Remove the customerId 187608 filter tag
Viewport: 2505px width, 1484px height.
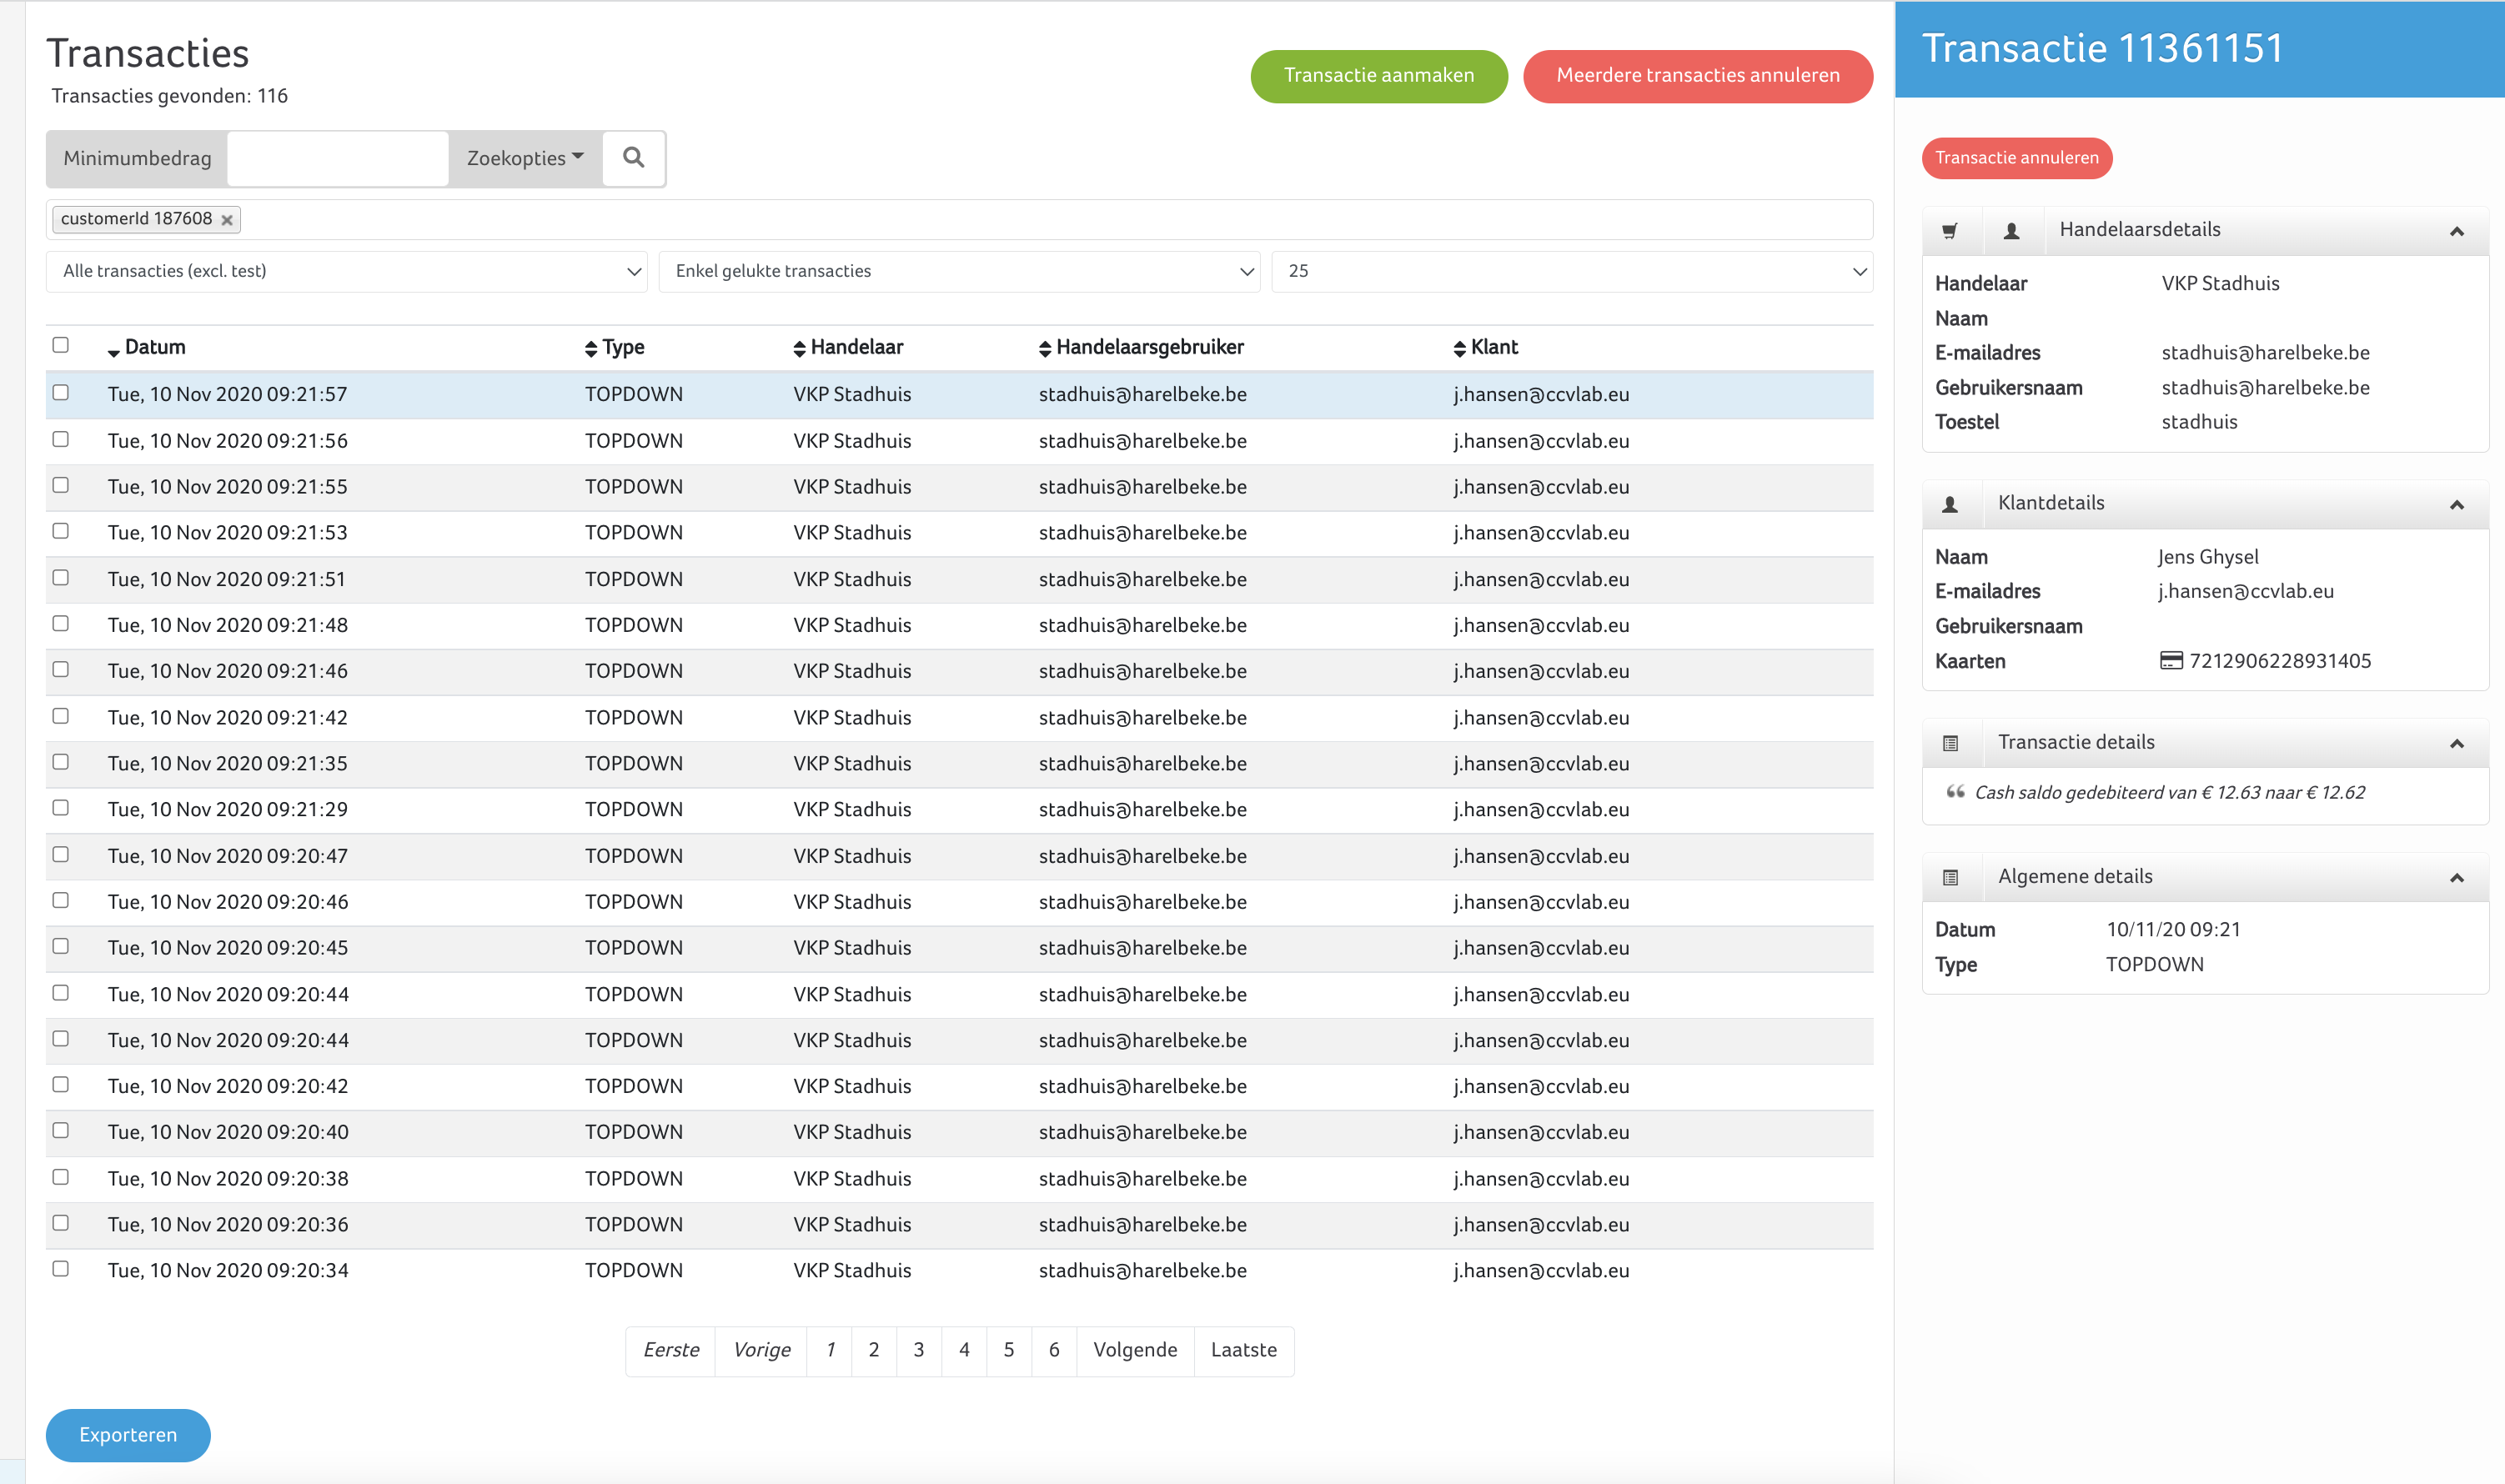(x=227, y=220)
